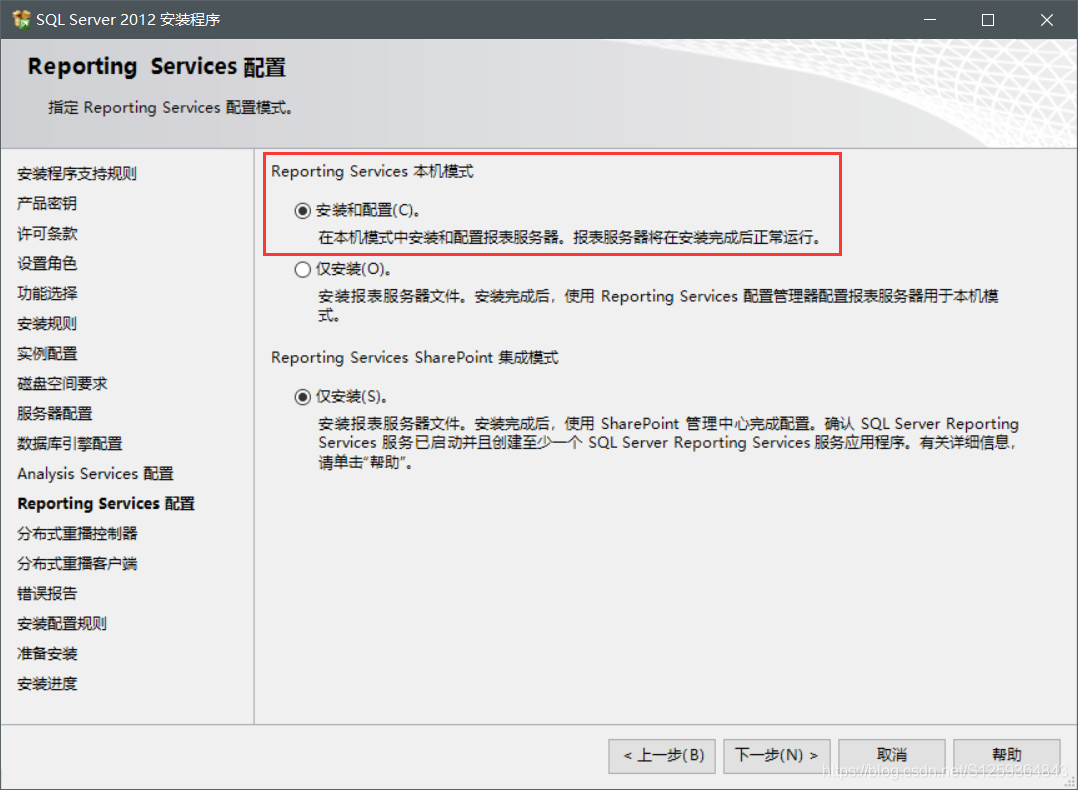Viewport: 1078px width, 790px height.
Task: Click the SQL Server setup title bar icon
Action: click(x=21, y=19)
